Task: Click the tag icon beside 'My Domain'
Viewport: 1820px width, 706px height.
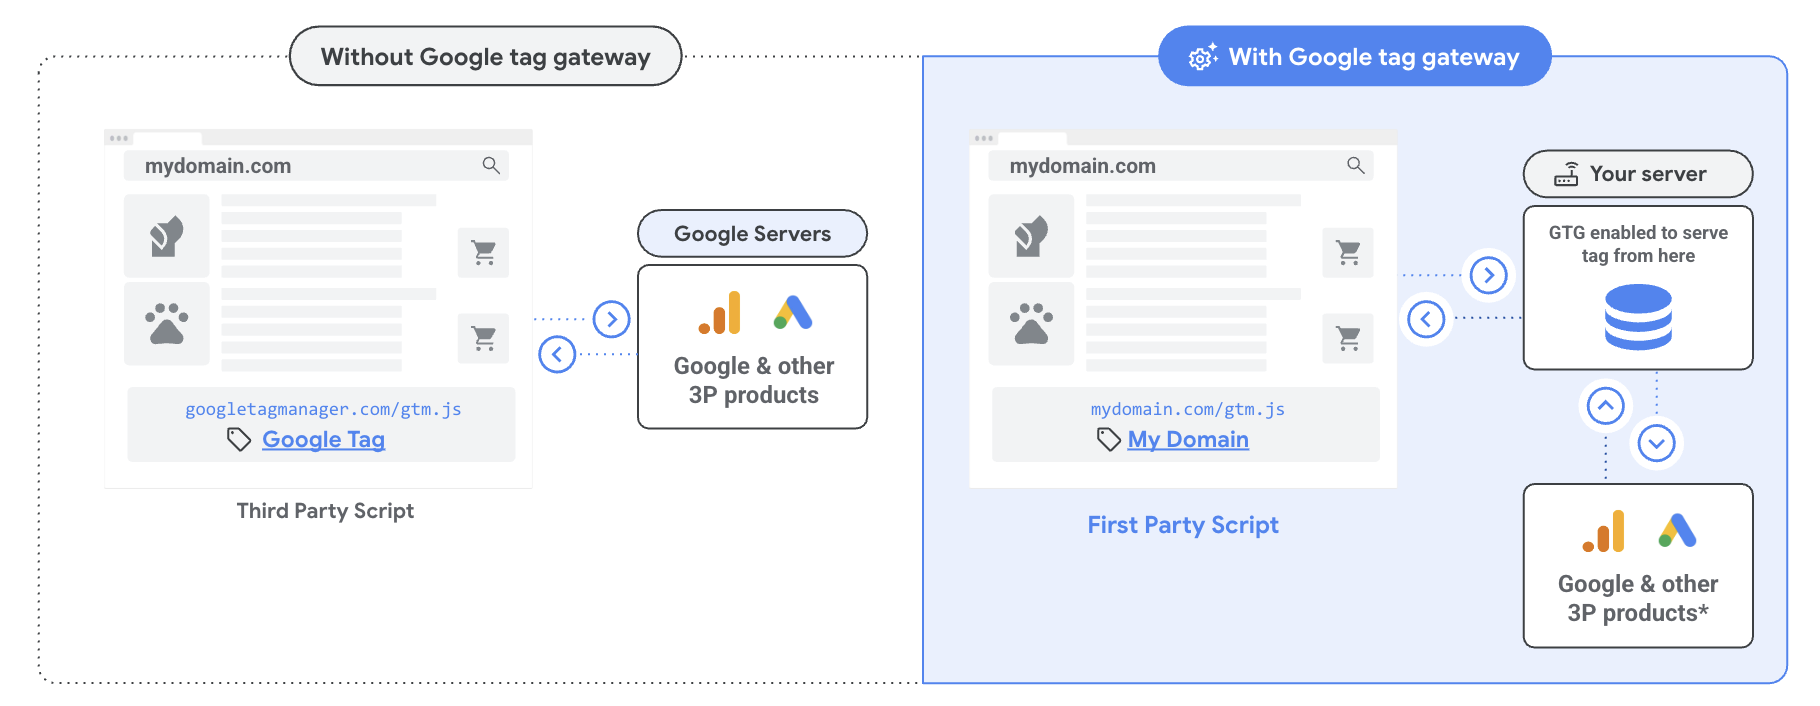Action: pyautogui.click(x=1108, y=440)
